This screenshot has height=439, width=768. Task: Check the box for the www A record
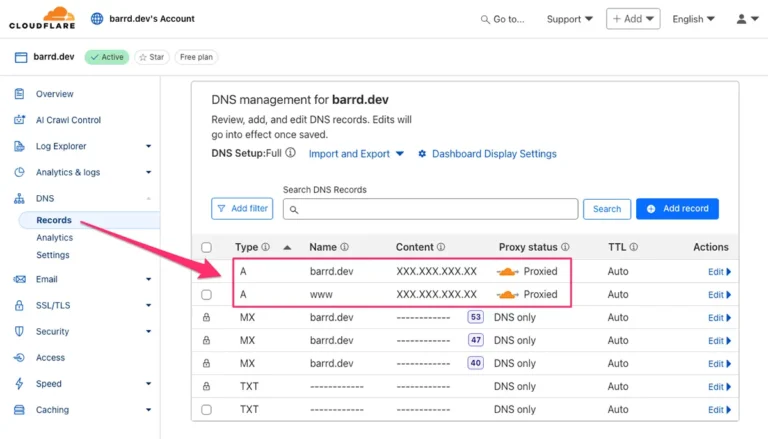[x=207, y=294]
